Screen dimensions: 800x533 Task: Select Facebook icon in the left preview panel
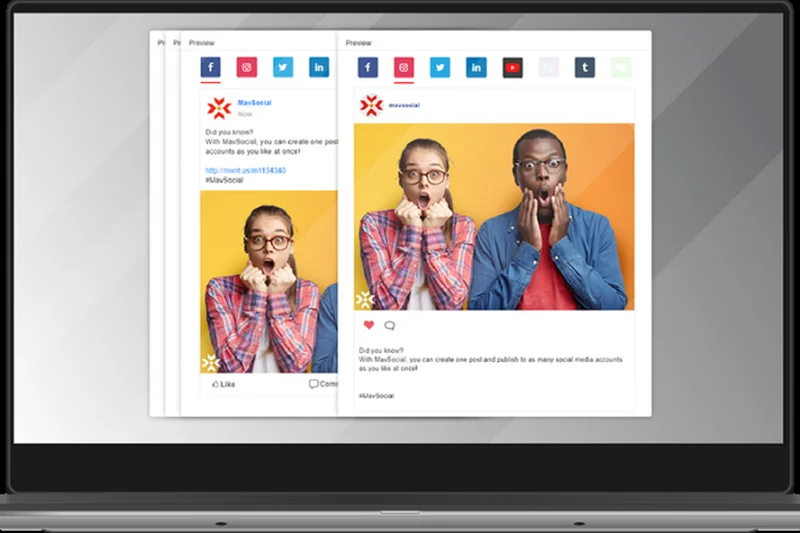(210, 67)
